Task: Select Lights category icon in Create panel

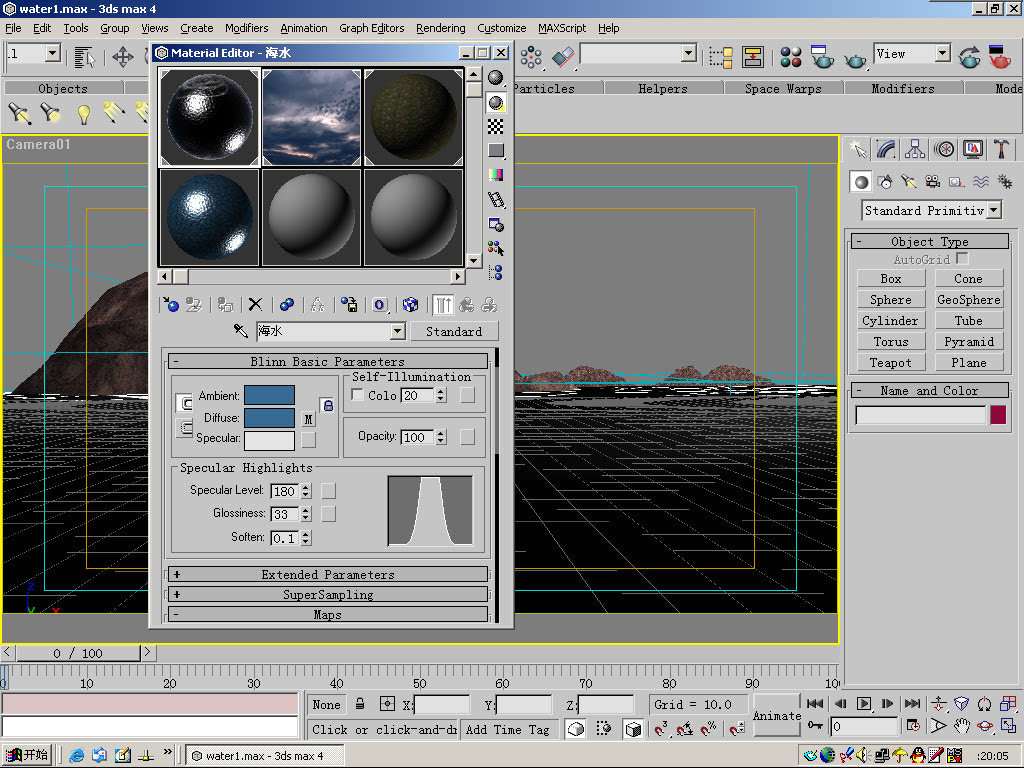Action: click(909, 182)
